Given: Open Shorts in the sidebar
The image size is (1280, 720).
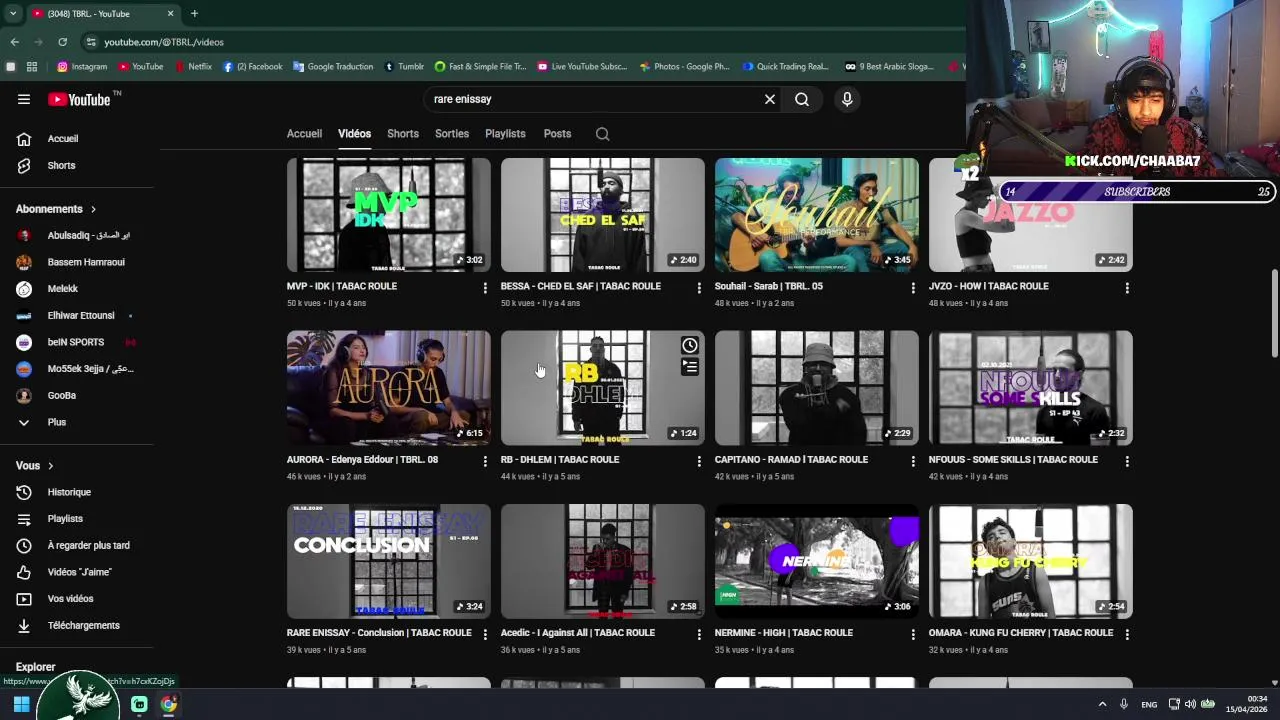Looking at the screenshot, I should click(77, 166).
